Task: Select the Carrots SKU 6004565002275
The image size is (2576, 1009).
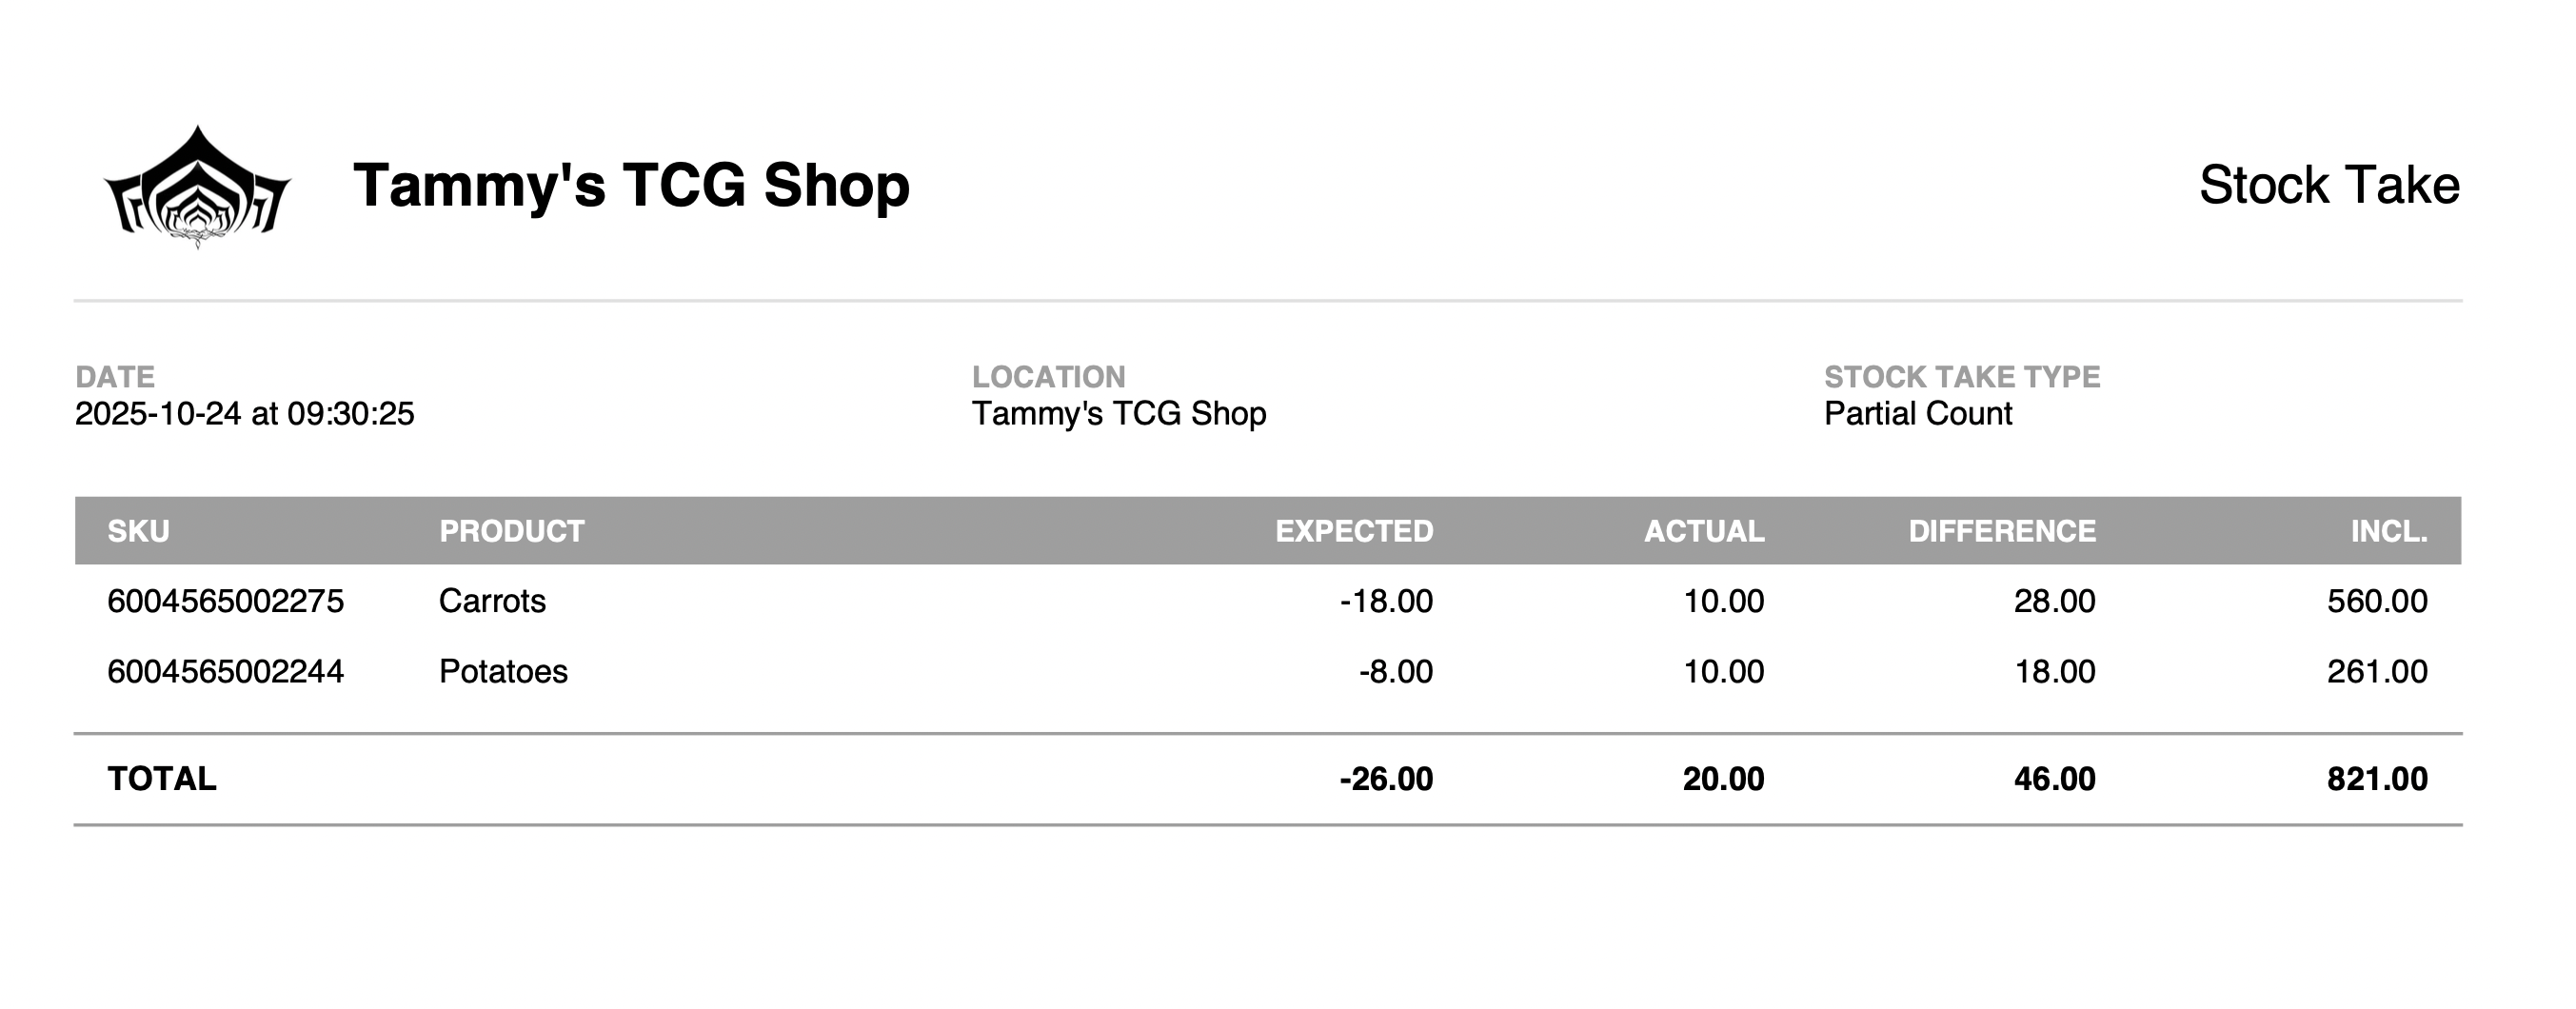Action: pos(225,601)
